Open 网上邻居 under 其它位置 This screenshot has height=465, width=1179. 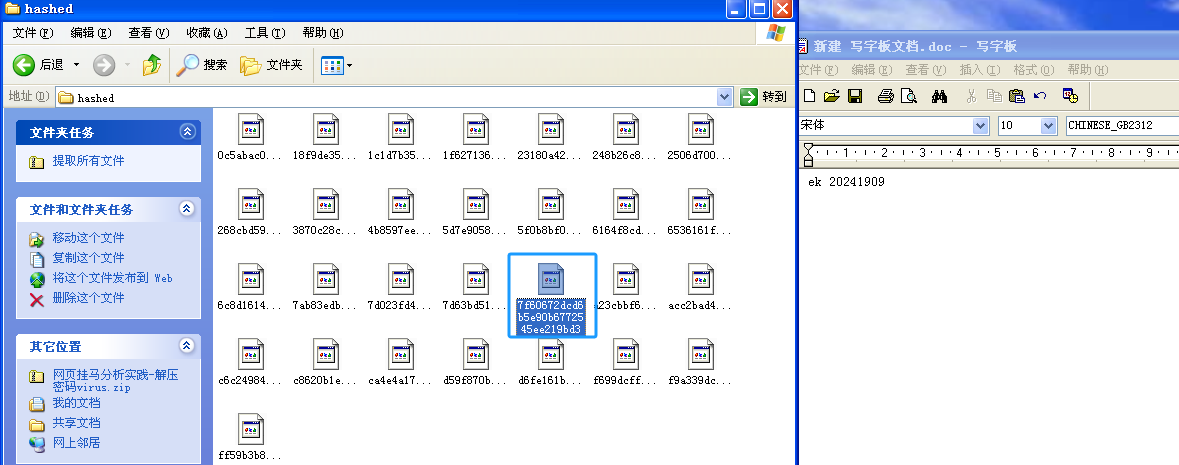point(76,442)
